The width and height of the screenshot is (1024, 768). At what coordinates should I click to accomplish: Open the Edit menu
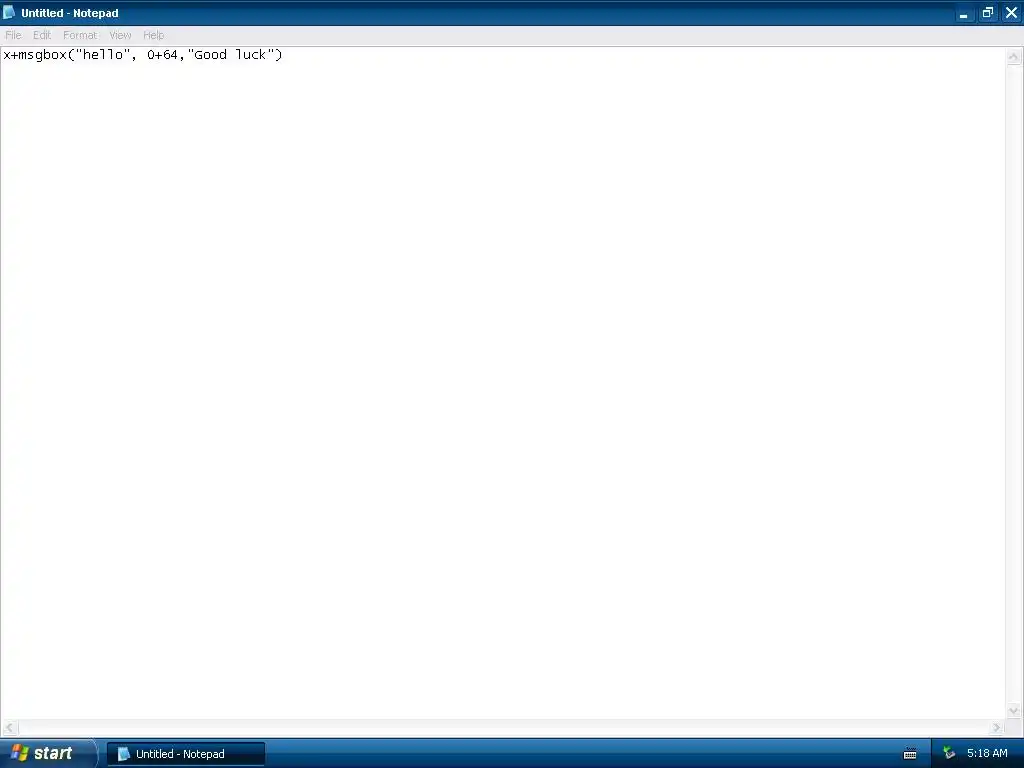[x=42, y=35]
